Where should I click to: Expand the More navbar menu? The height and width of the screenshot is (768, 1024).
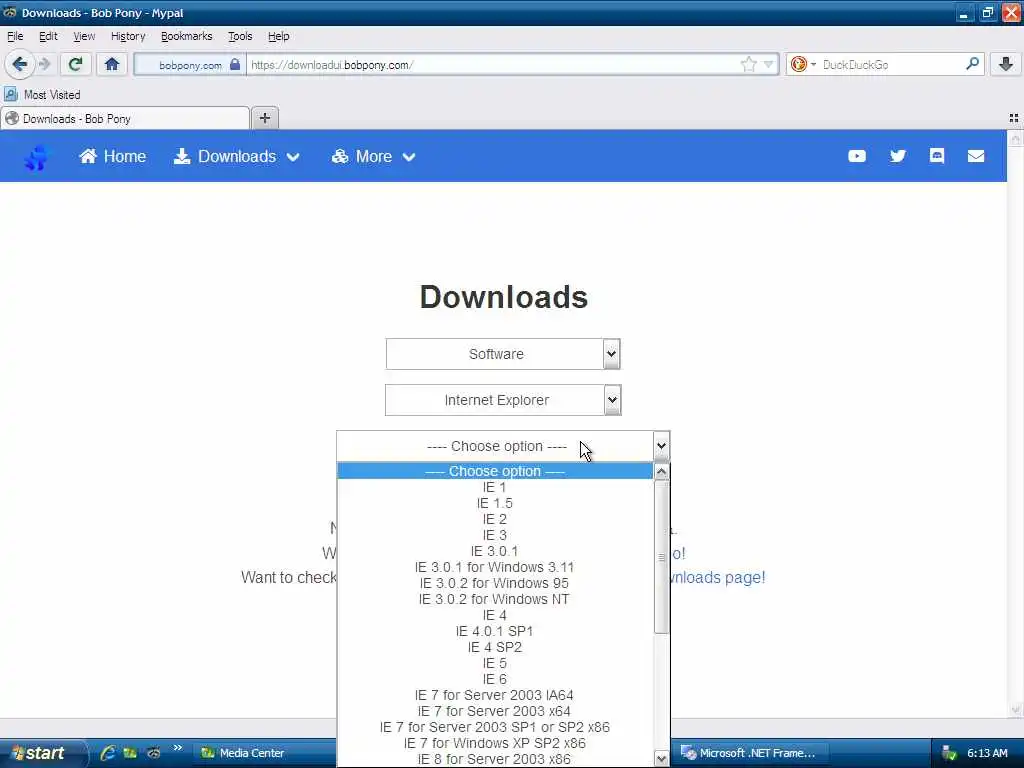tap(374, 157)
